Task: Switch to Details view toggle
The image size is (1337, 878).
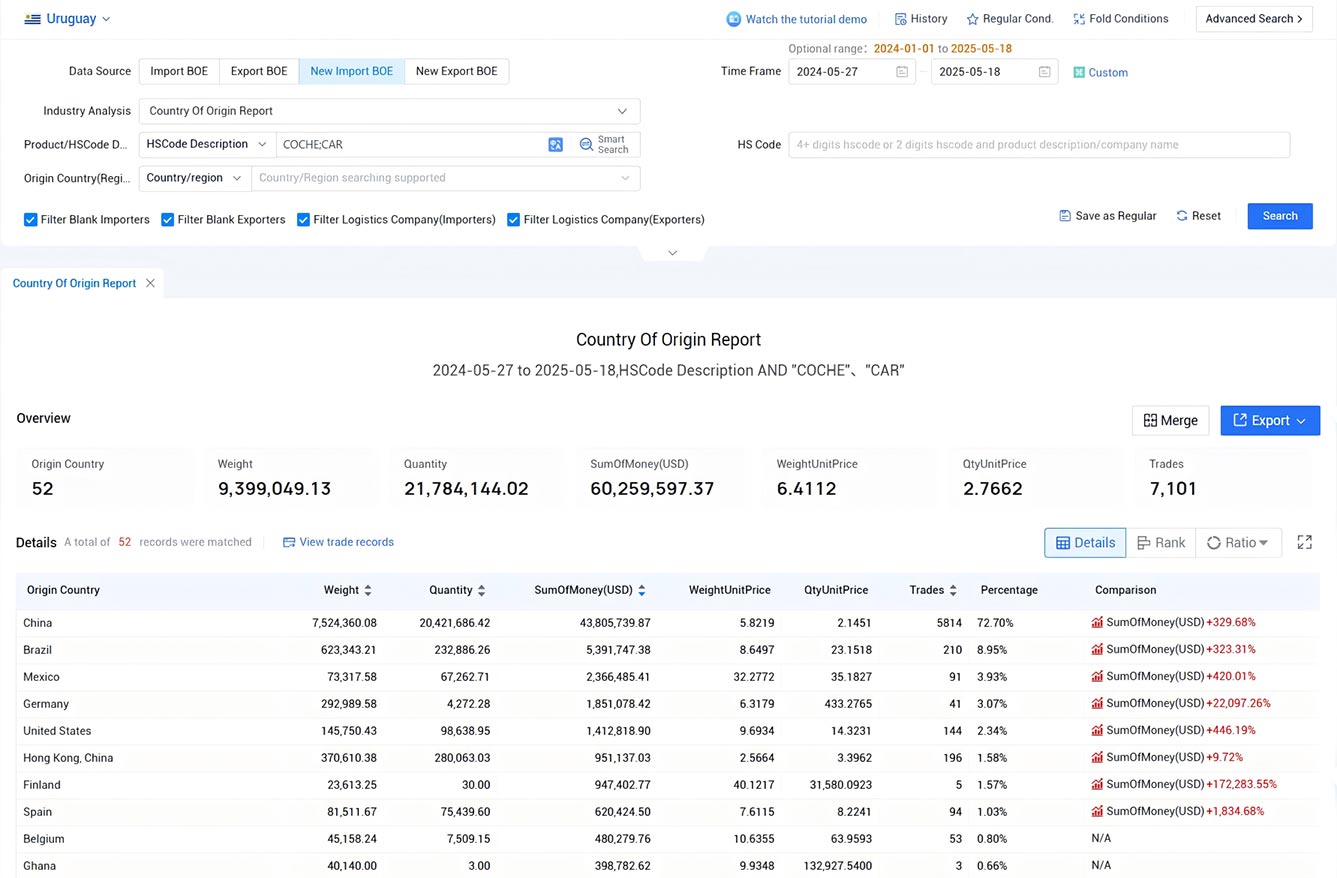Action: click(x=1085, y=543)
